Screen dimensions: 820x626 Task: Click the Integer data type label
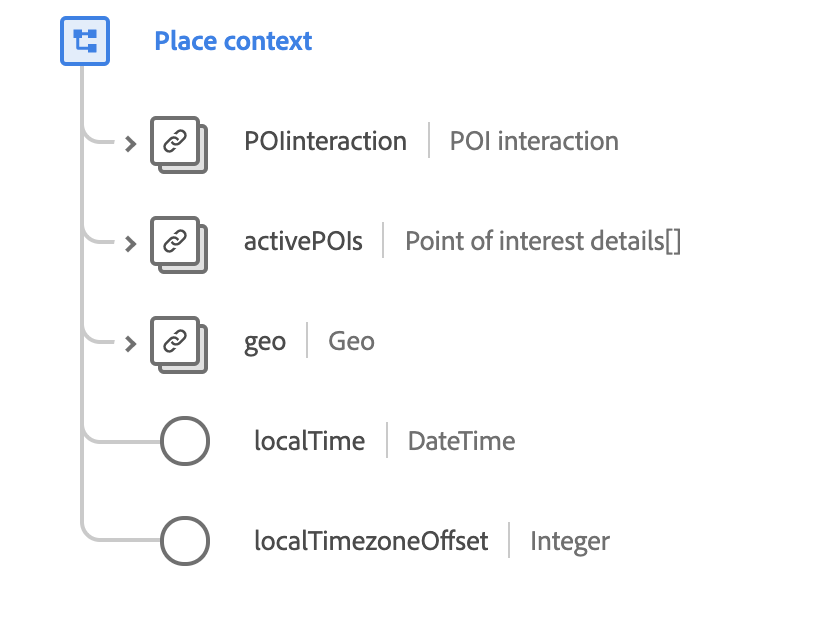click(x=570, y=541)
